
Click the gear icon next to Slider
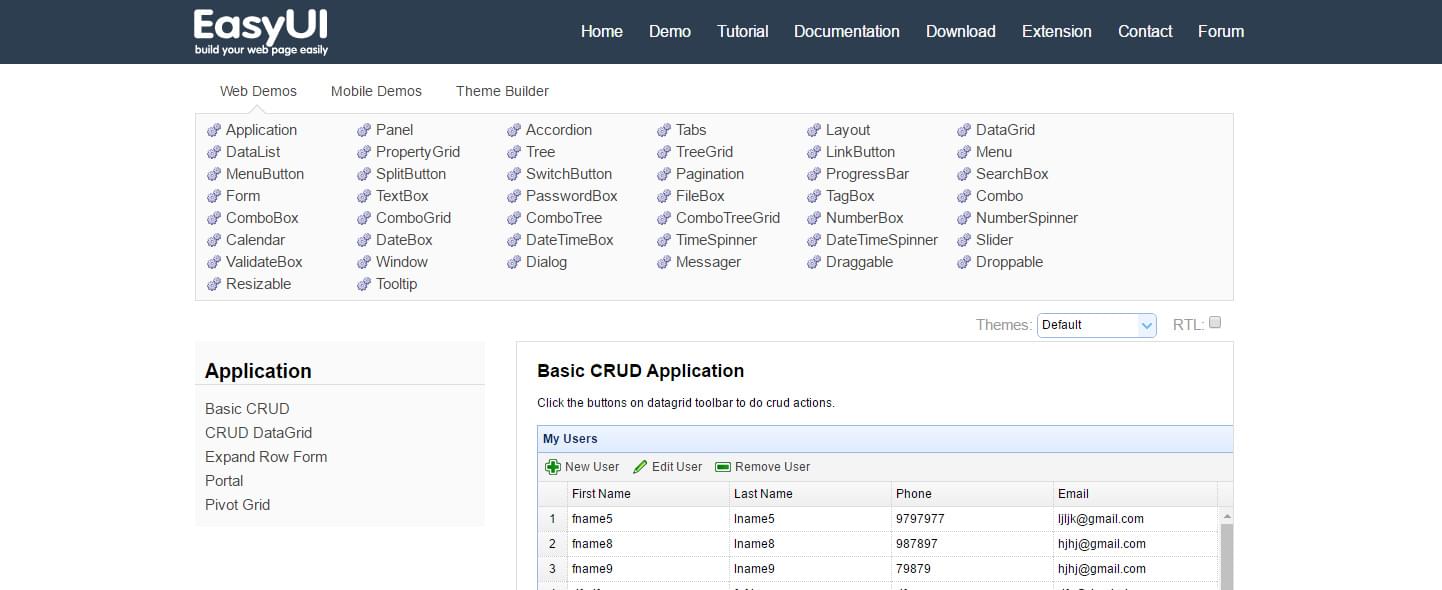[964, 241]
